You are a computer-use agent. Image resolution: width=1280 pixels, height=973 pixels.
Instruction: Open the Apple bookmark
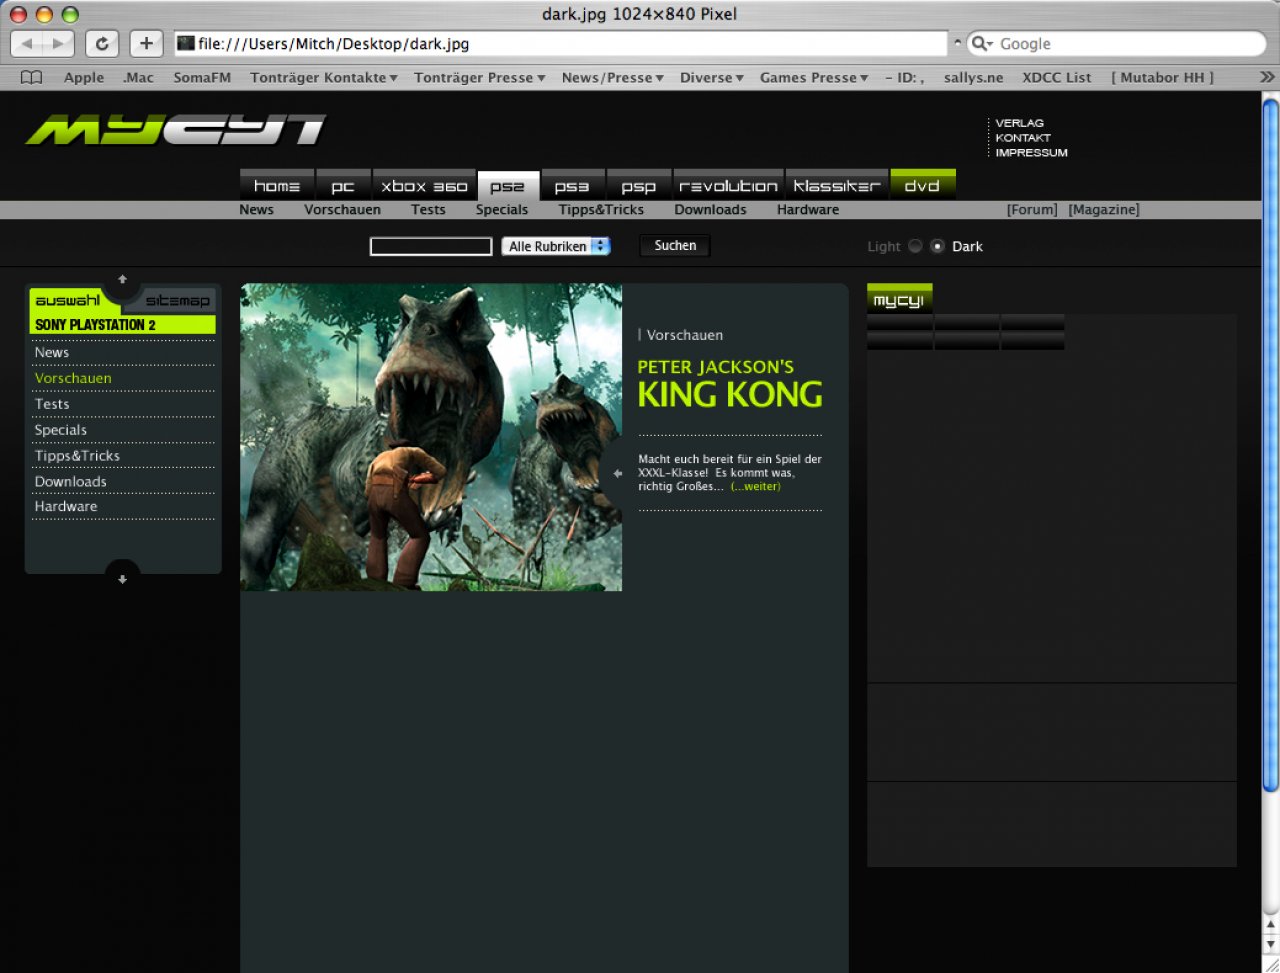click(x=84, y=77)
